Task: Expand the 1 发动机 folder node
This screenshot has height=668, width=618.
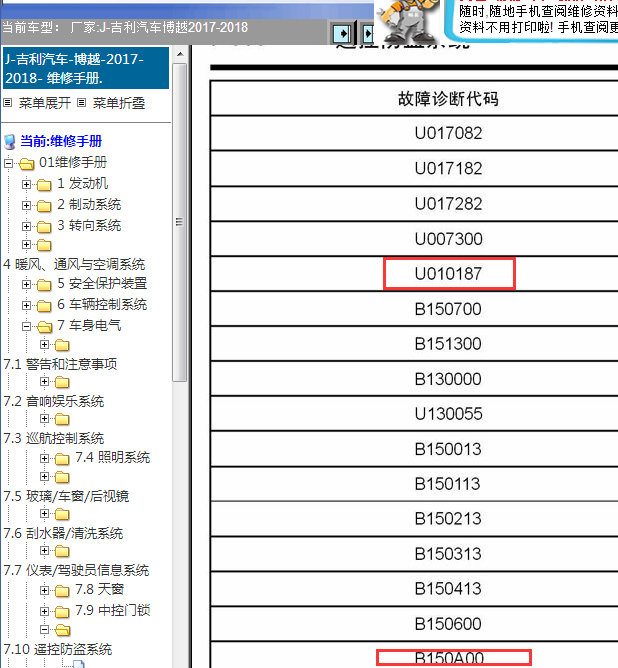Action: (26, 184)
